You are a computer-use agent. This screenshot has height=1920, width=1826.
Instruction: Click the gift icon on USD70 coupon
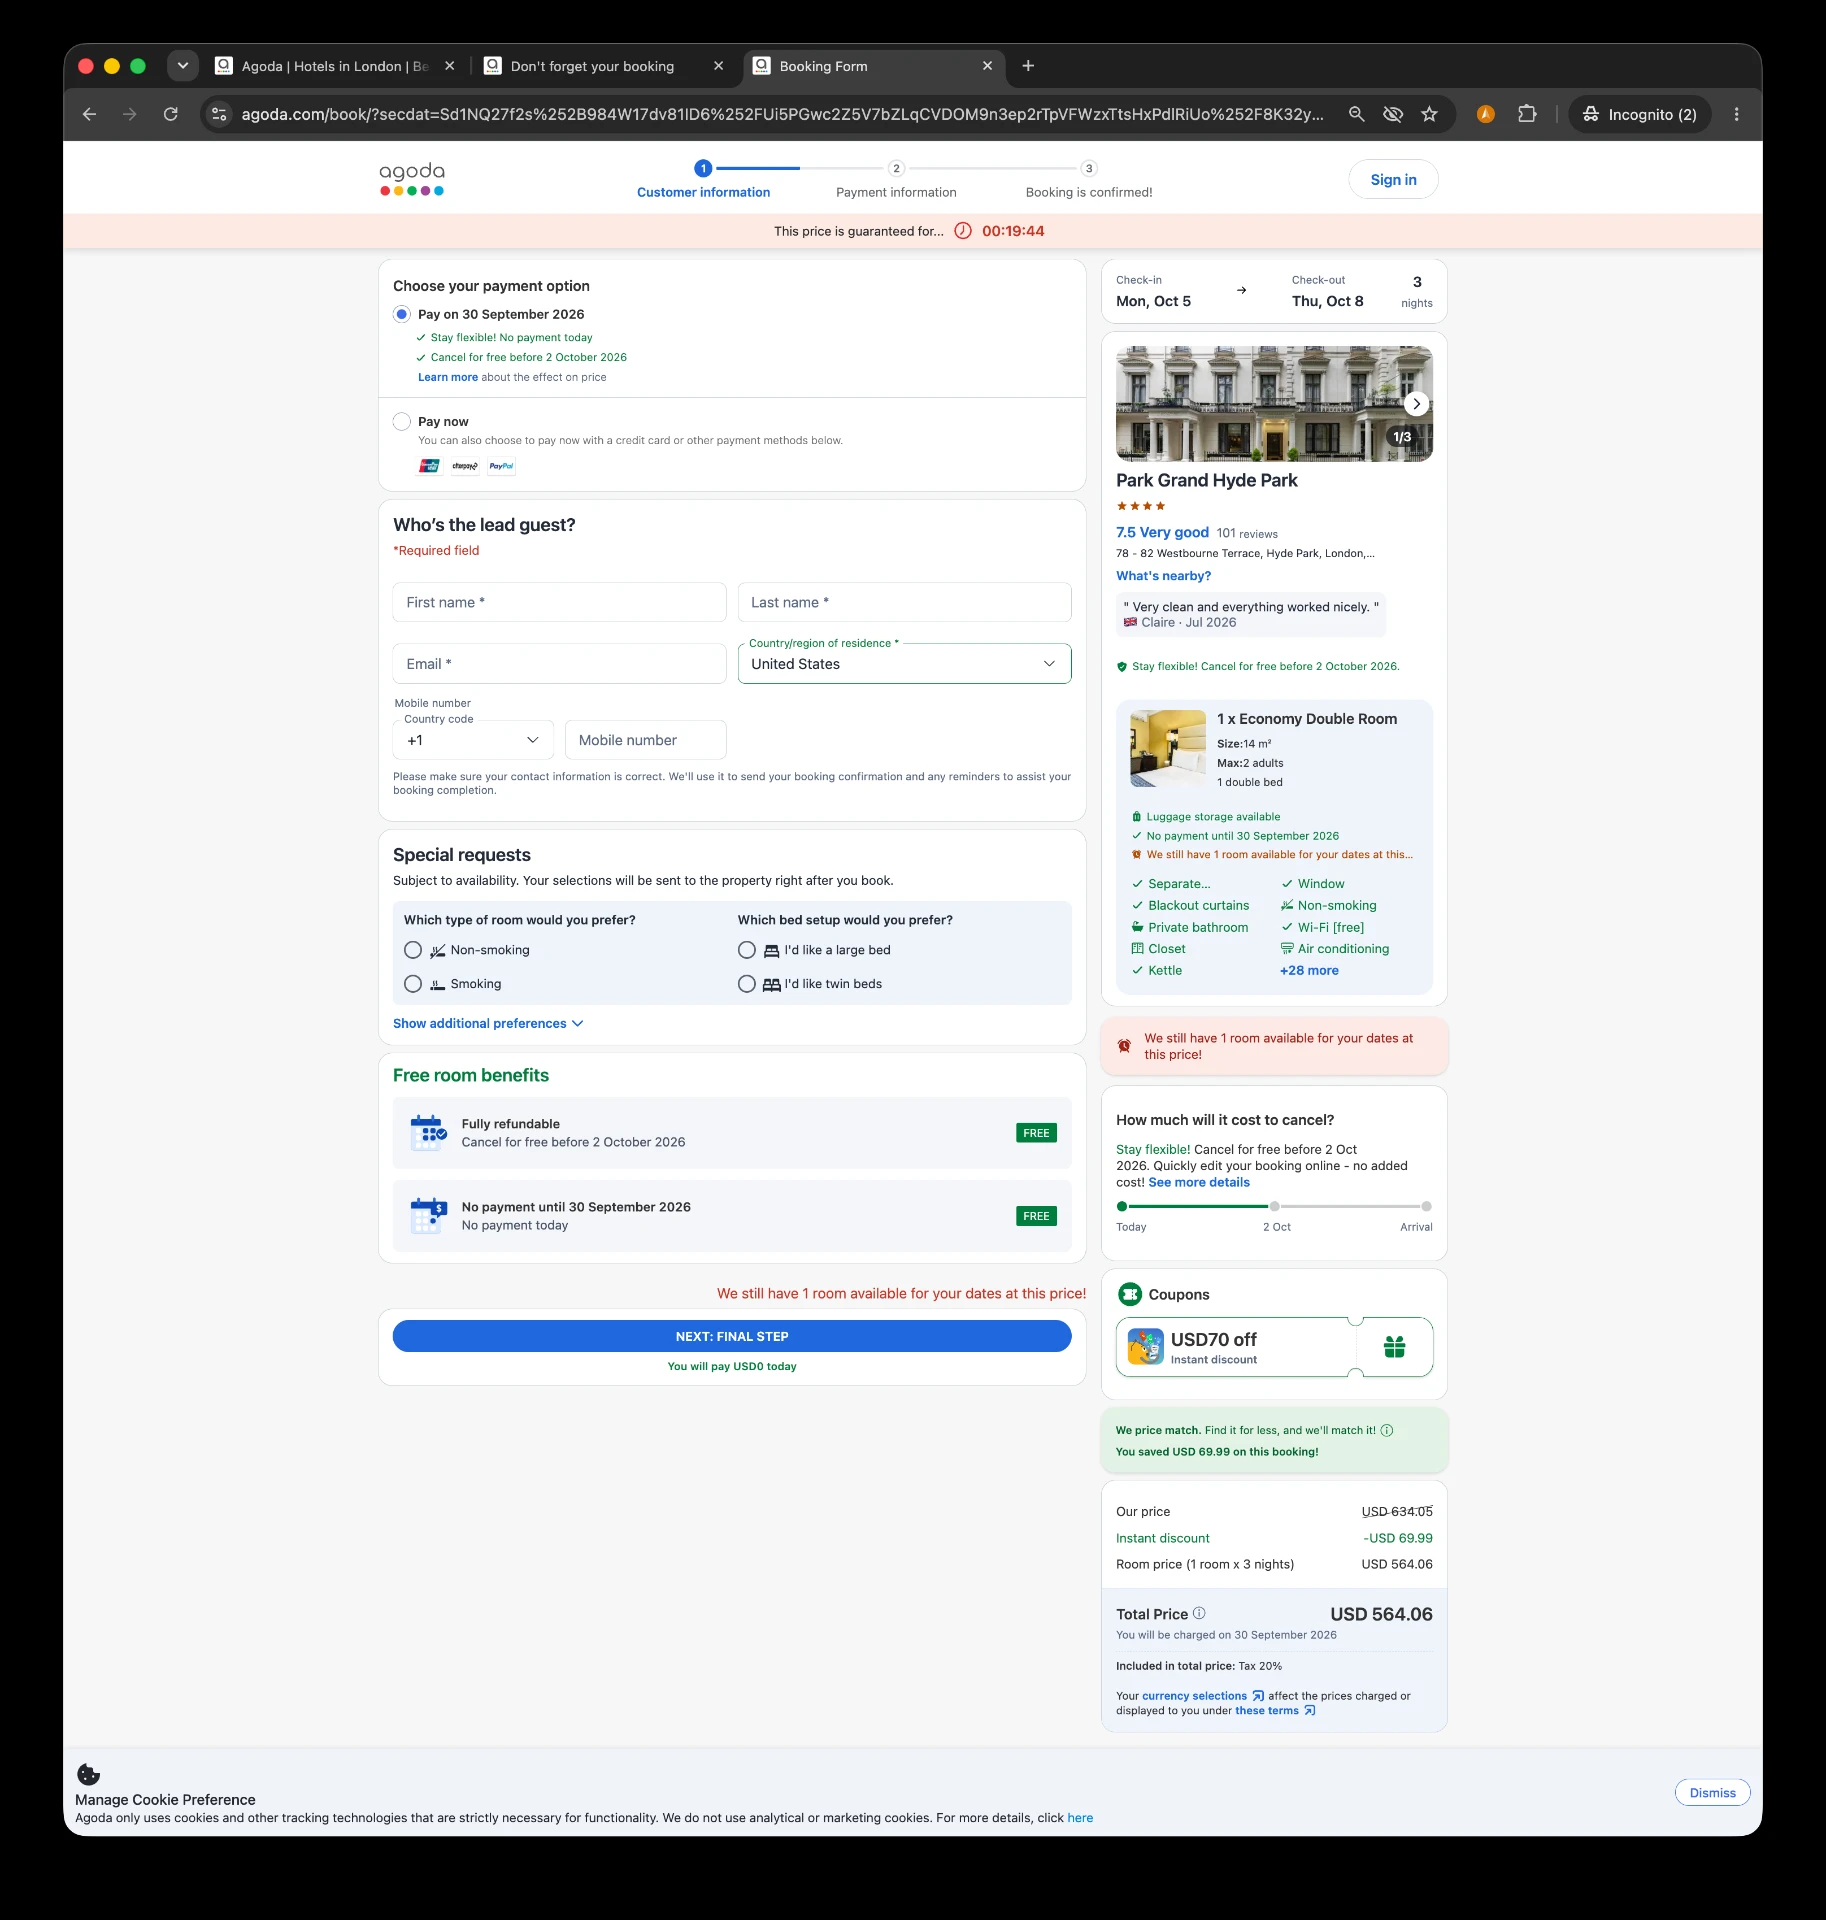[1394, 1347]
